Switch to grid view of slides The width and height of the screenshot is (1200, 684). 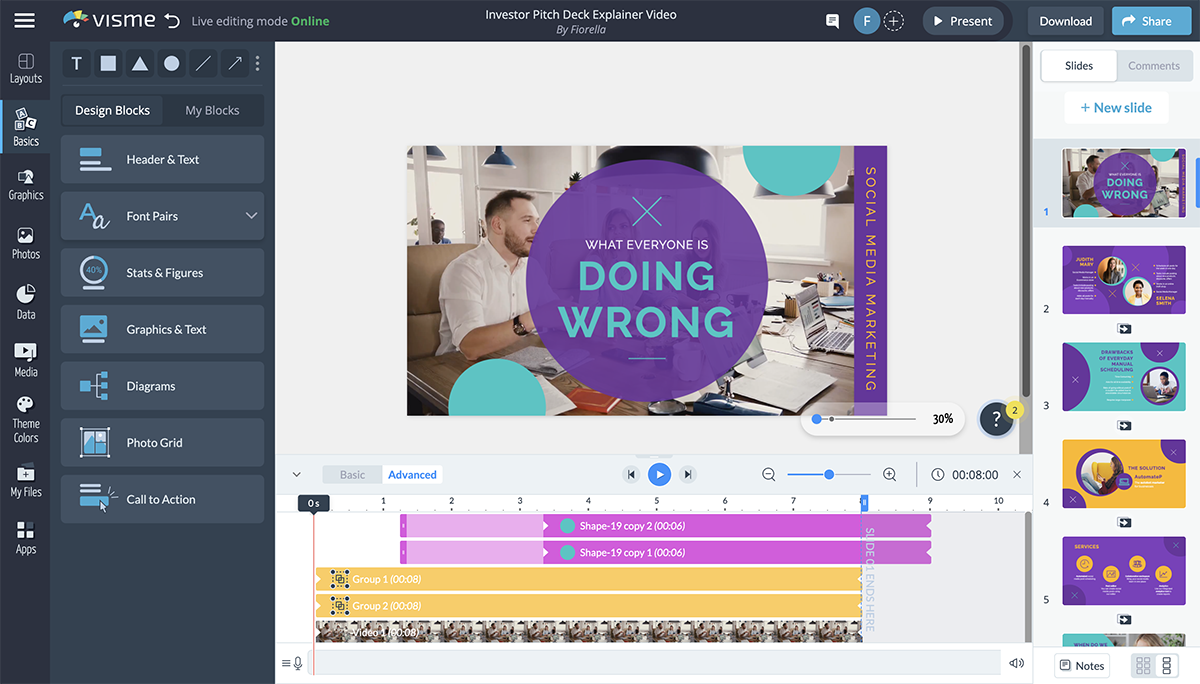1143,666
